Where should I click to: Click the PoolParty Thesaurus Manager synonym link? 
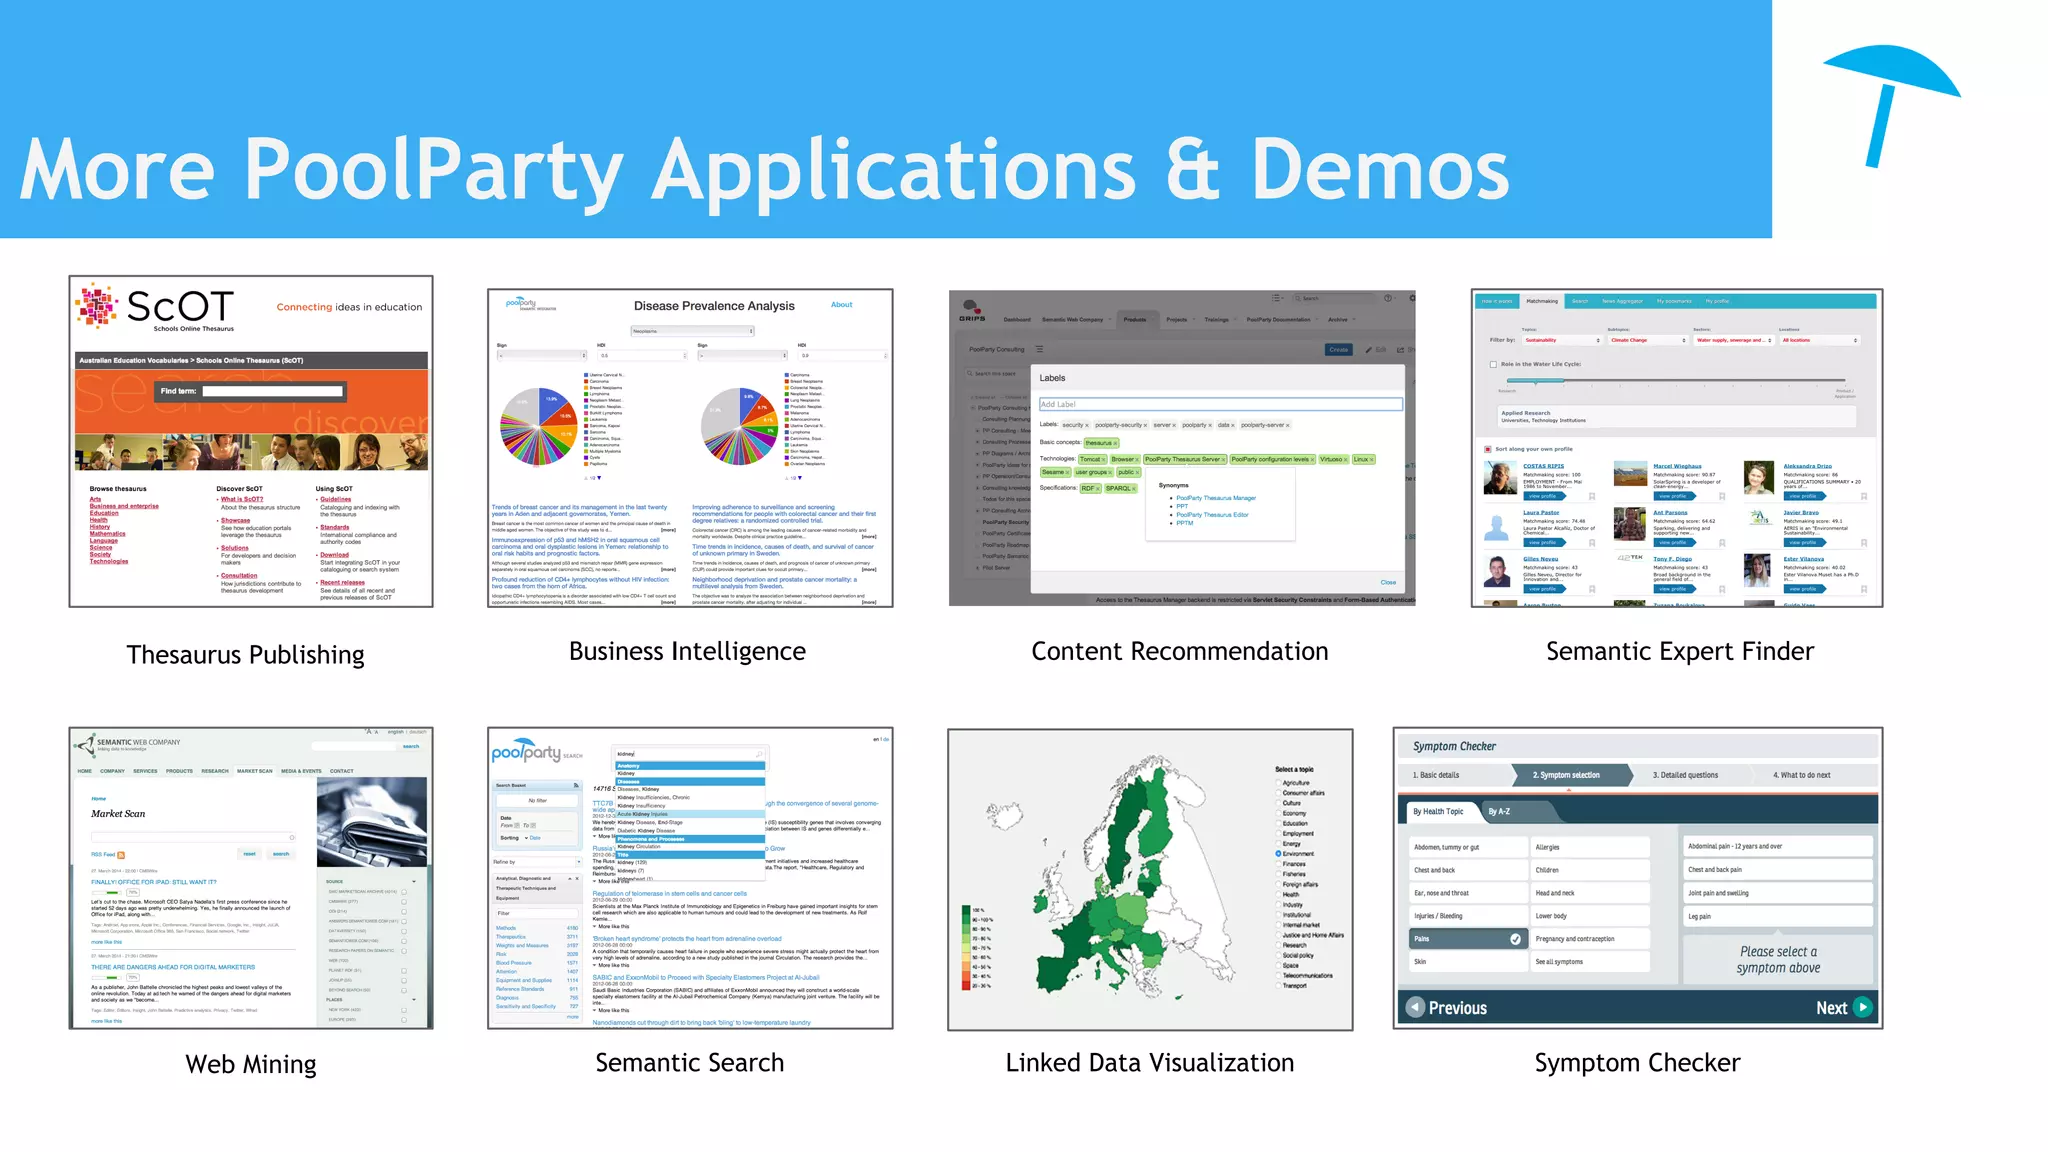1216,498
